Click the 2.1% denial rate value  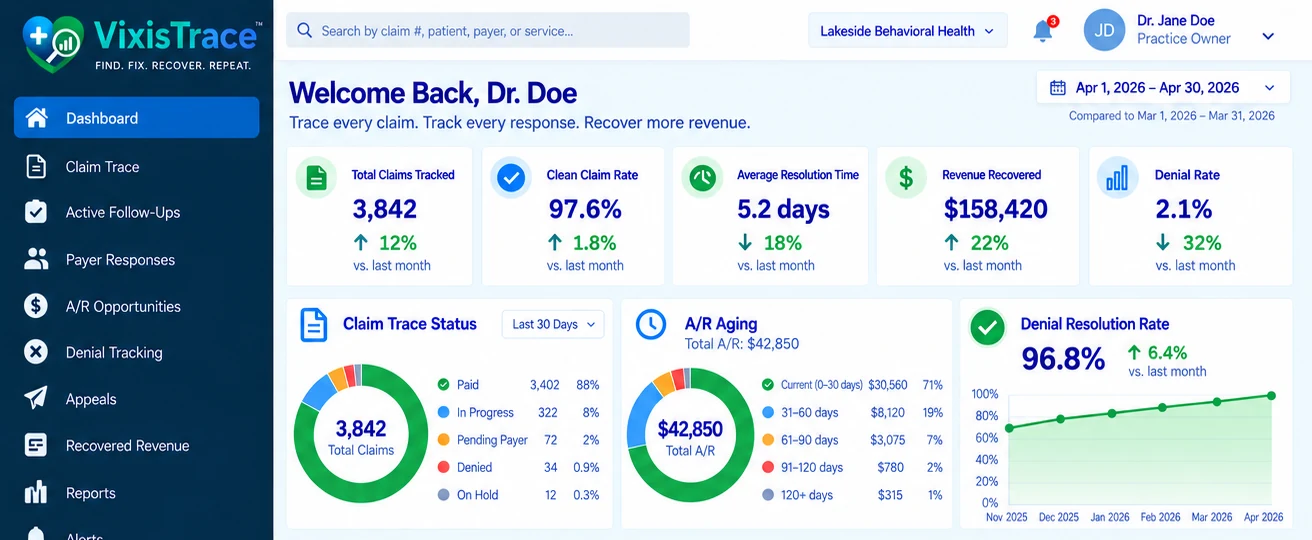click(x=1184, y=209)
